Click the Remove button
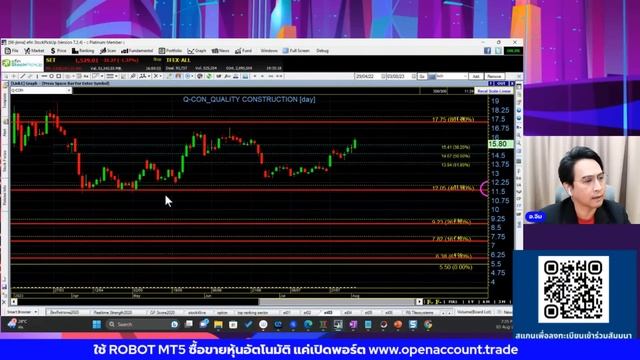 (494, 76)
